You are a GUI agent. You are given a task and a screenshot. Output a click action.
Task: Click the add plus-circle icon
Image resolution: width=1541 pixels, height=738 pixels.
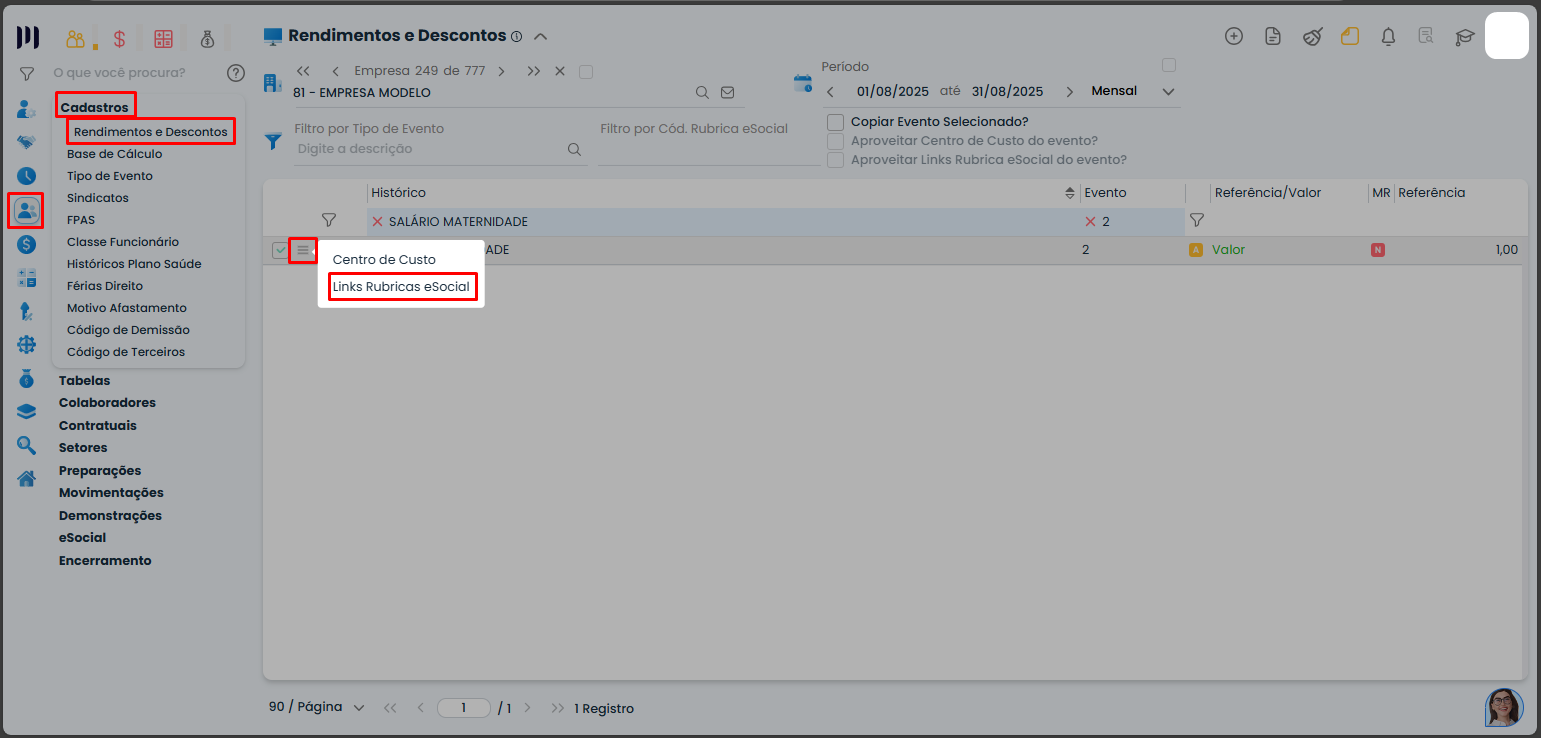[x=1234, y=36]
